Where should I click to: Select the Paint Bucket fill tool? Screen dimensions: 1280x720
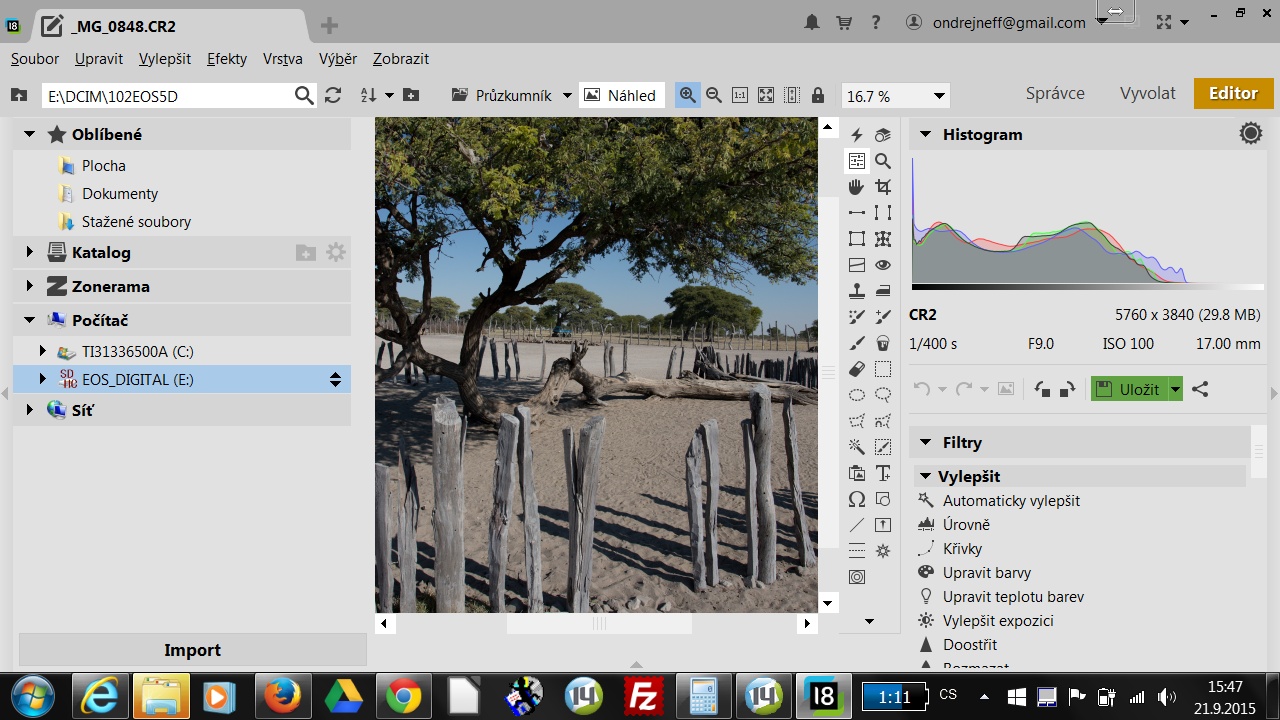883,343
